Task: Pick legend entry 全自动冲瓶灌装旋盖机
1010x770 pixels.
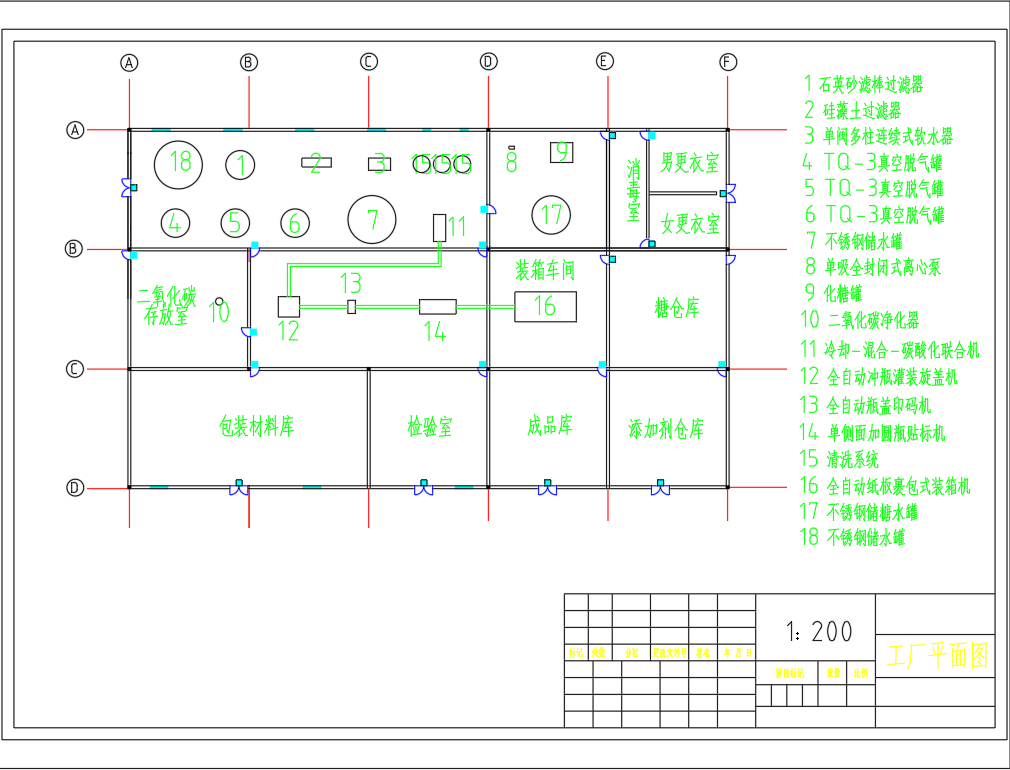Action: coord(892,376)
